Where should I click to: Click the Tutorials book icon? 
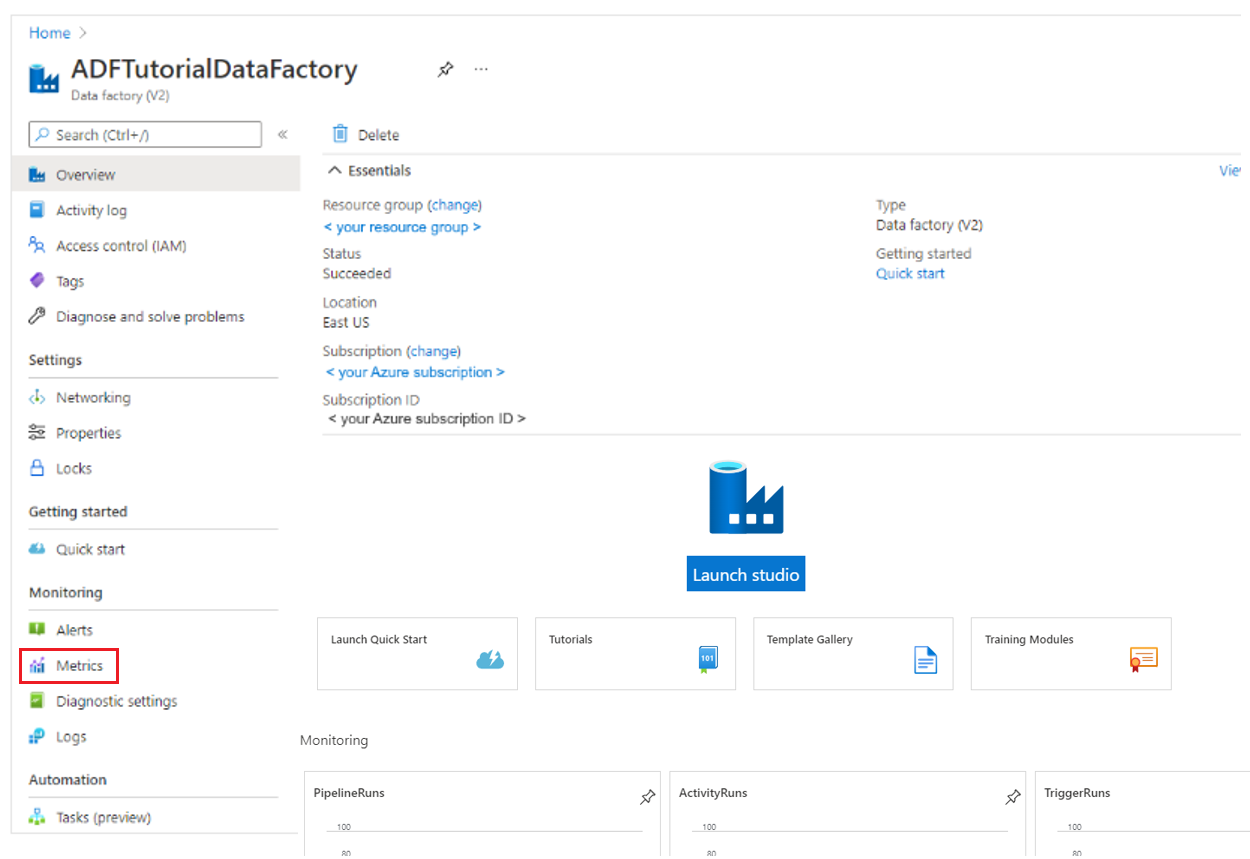point(708,659)
